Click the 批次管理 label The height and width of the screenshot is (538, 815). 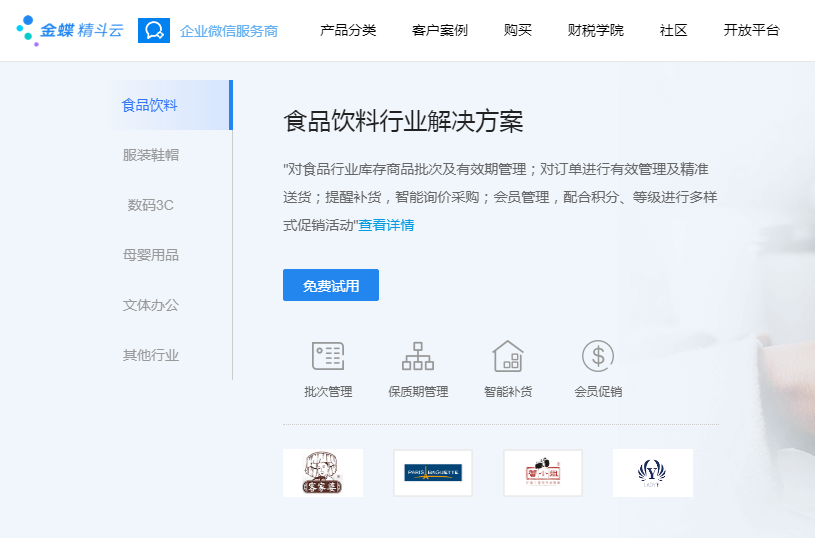[x=328, y=391]
